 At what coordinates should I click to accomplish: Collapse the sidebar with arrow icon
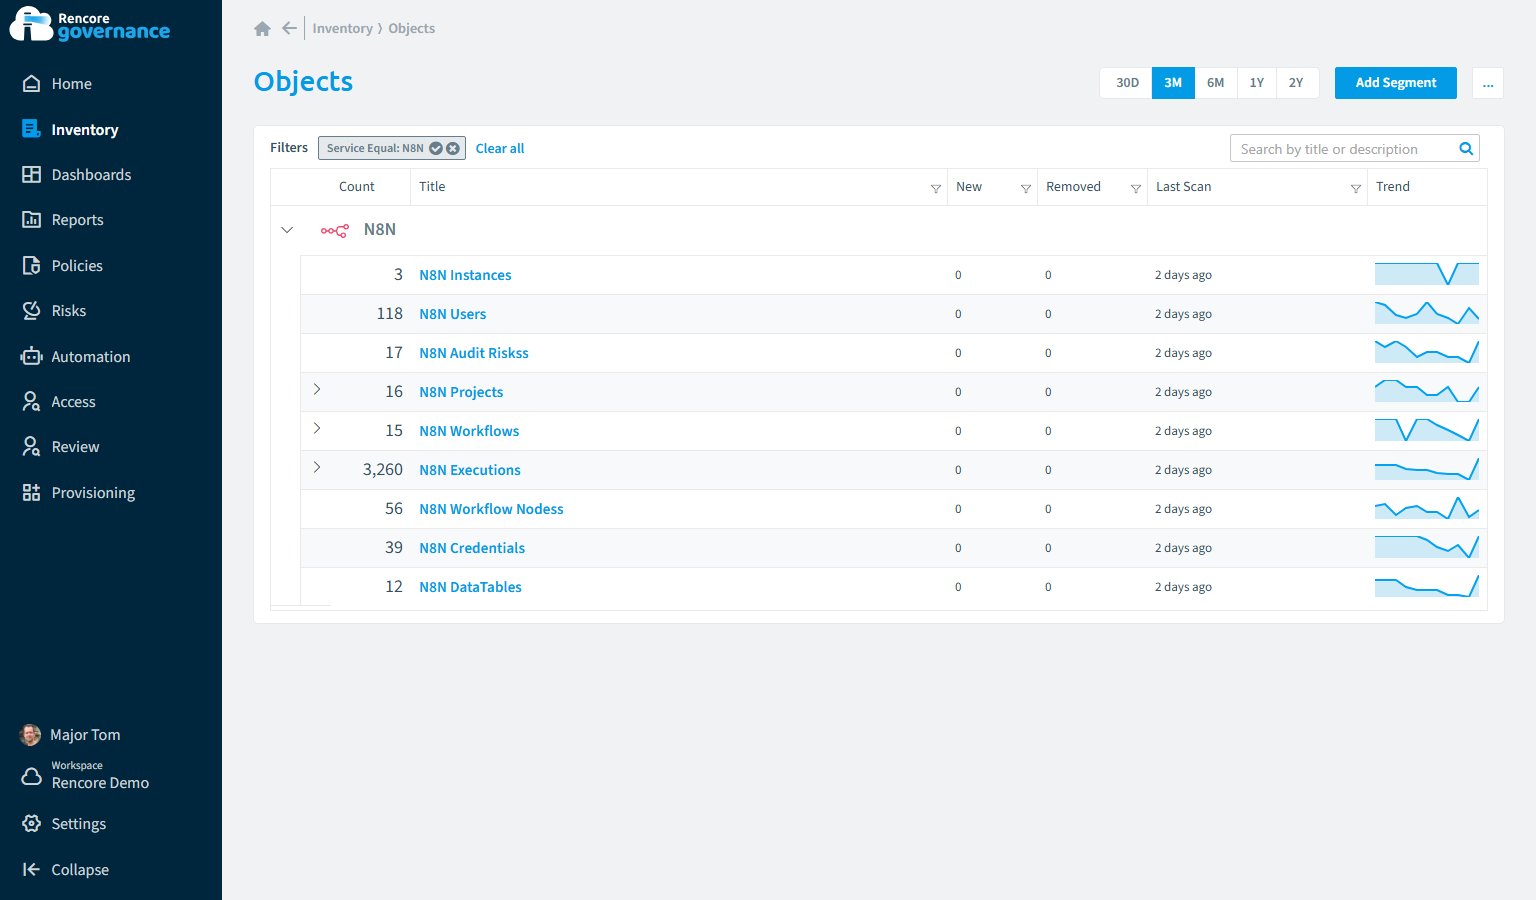coord(32,869)
